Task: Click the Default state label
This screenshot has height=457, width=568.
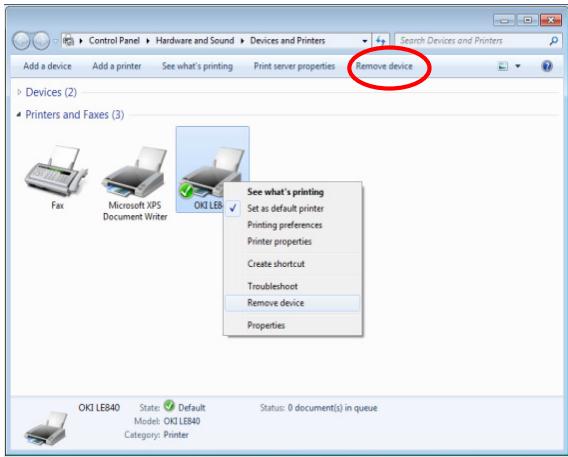Action: [x=192, y=408]
